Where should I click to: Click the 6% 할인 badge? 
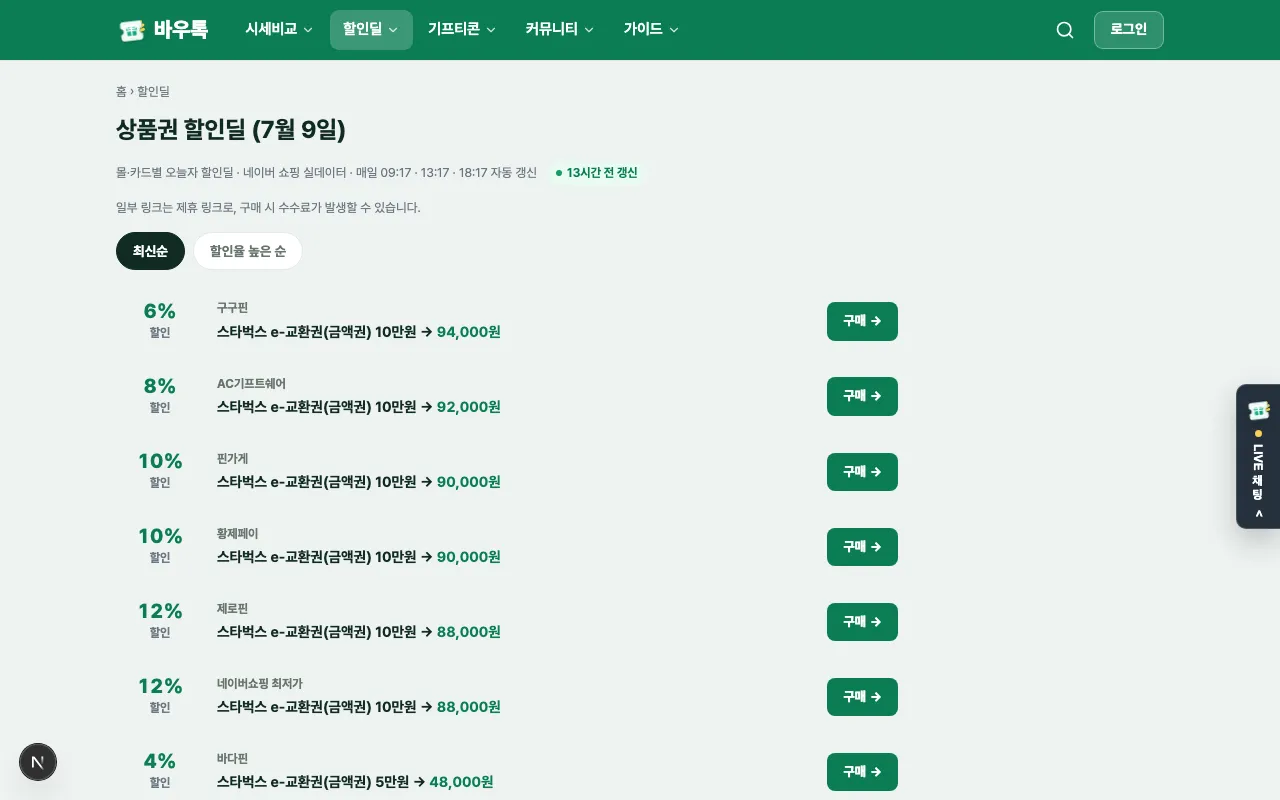click(160, 320)
